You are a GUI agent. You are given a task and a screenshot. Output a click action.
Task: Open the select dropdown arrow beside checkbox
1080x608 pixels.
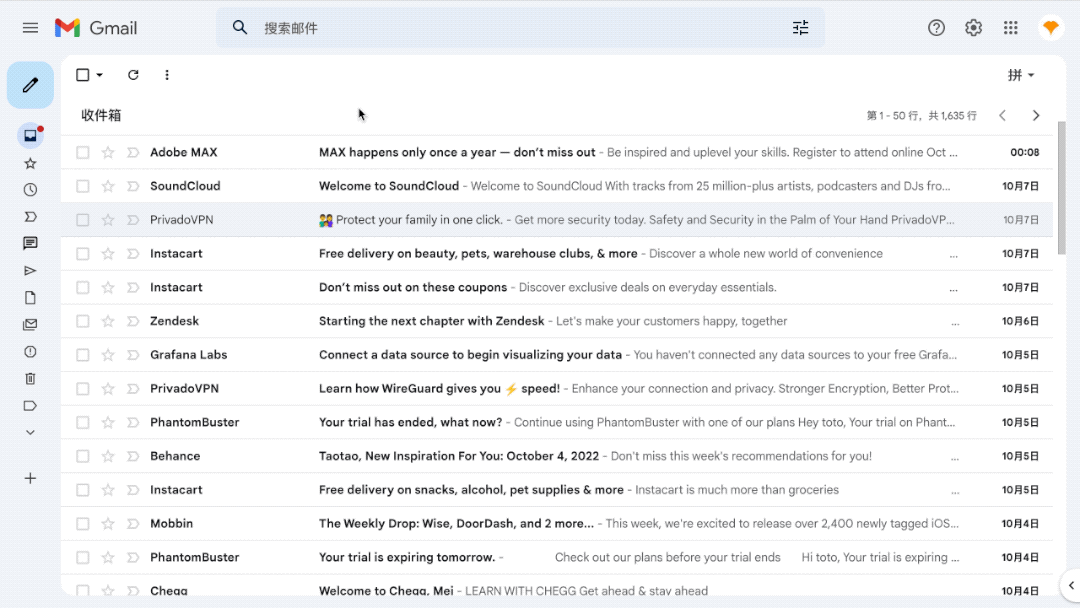coord(100,74)
